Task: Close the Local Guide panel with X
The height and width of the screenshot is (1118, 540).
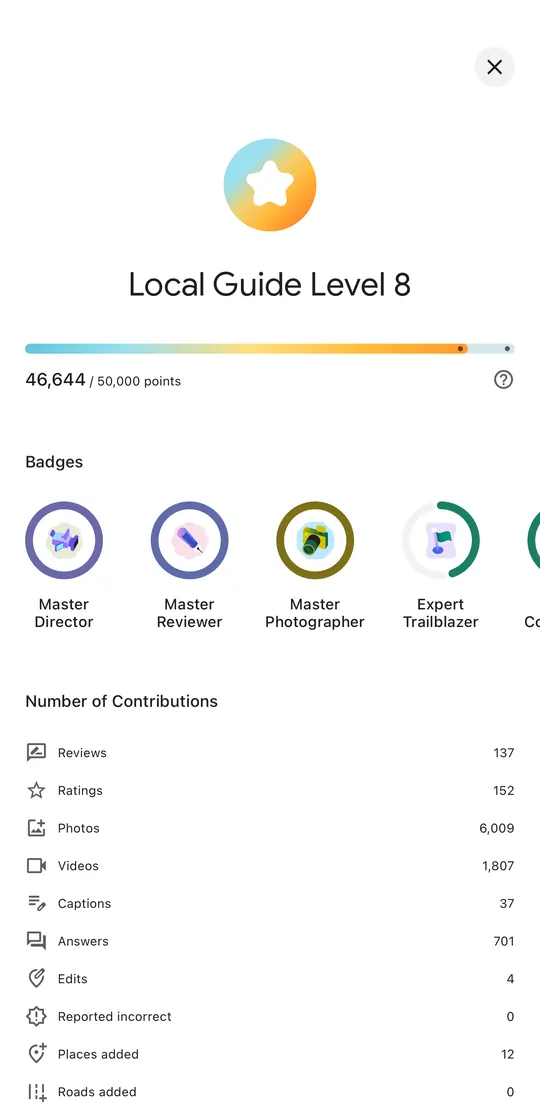Action: [x=494, y=67]
